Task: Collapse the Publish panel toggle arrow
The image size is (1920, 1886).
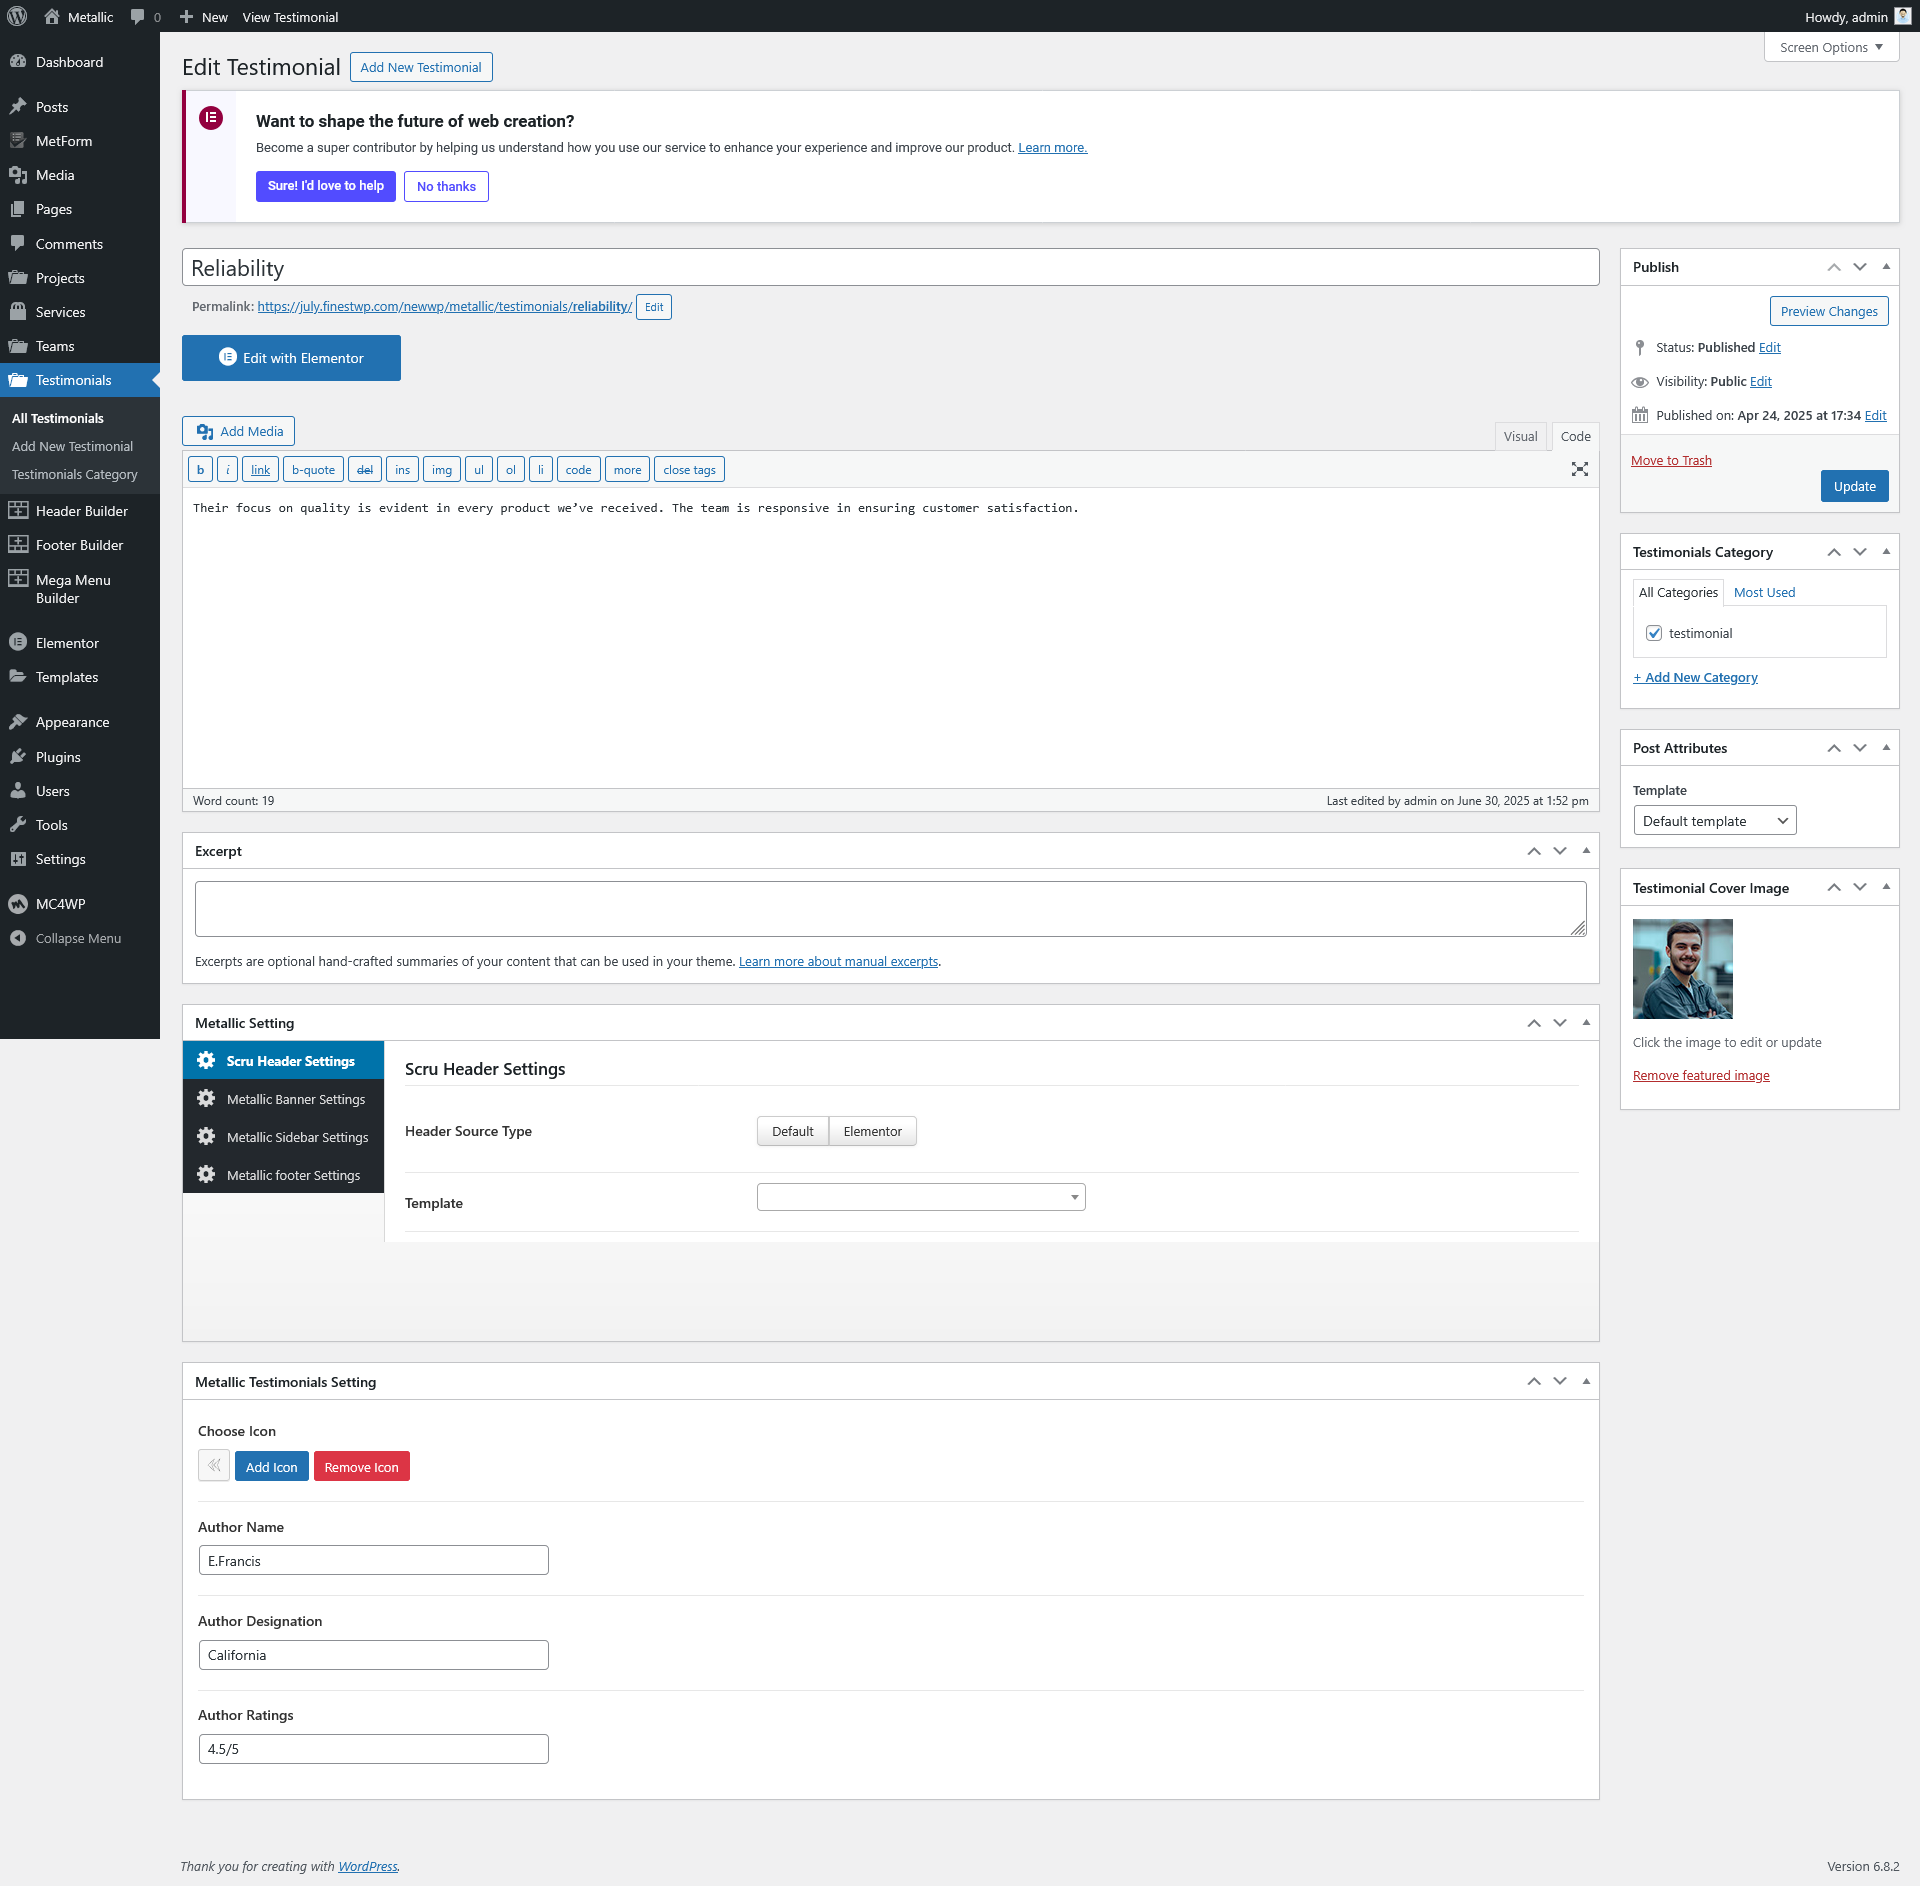Action: pyautogui.click(x=1886, y=267)
